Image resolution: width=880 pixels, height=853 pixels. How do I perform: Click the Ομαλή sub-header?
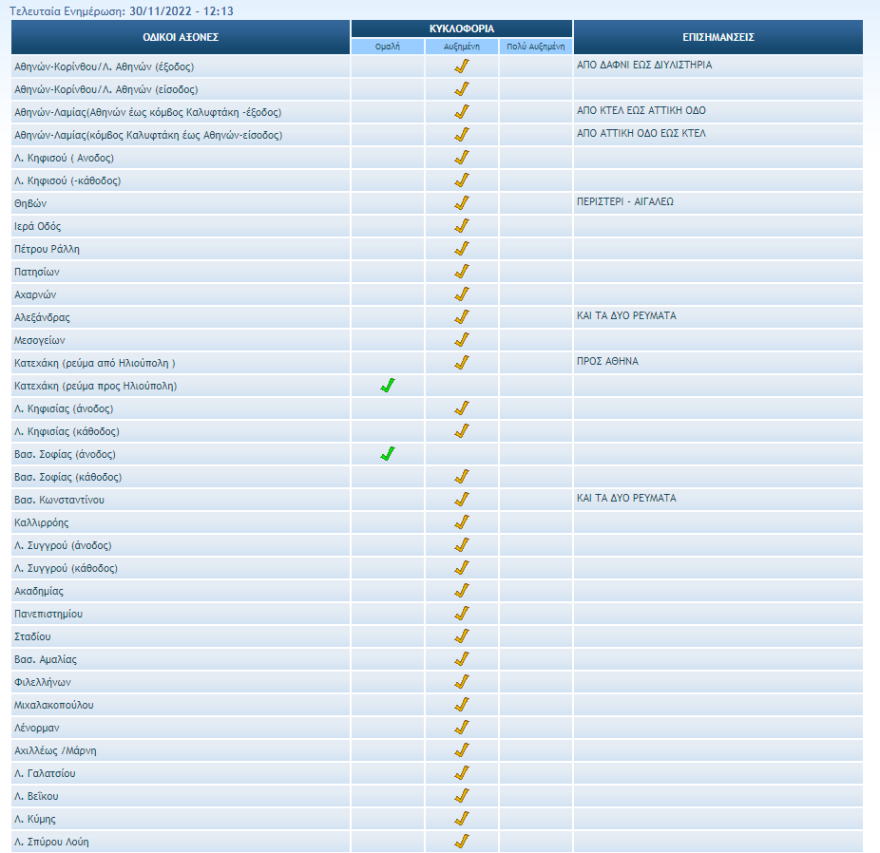click(x=387, y=47)
